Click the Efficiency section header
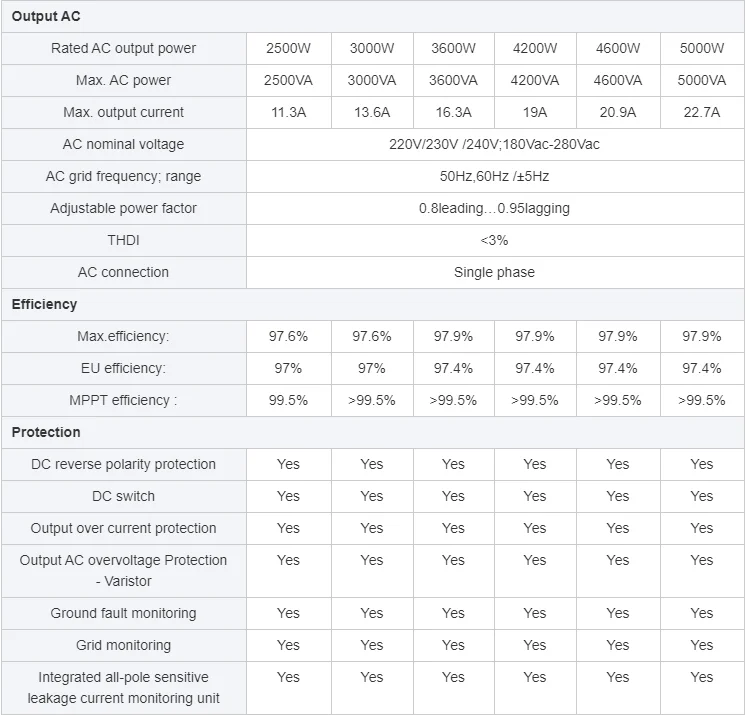 point(44,304)
